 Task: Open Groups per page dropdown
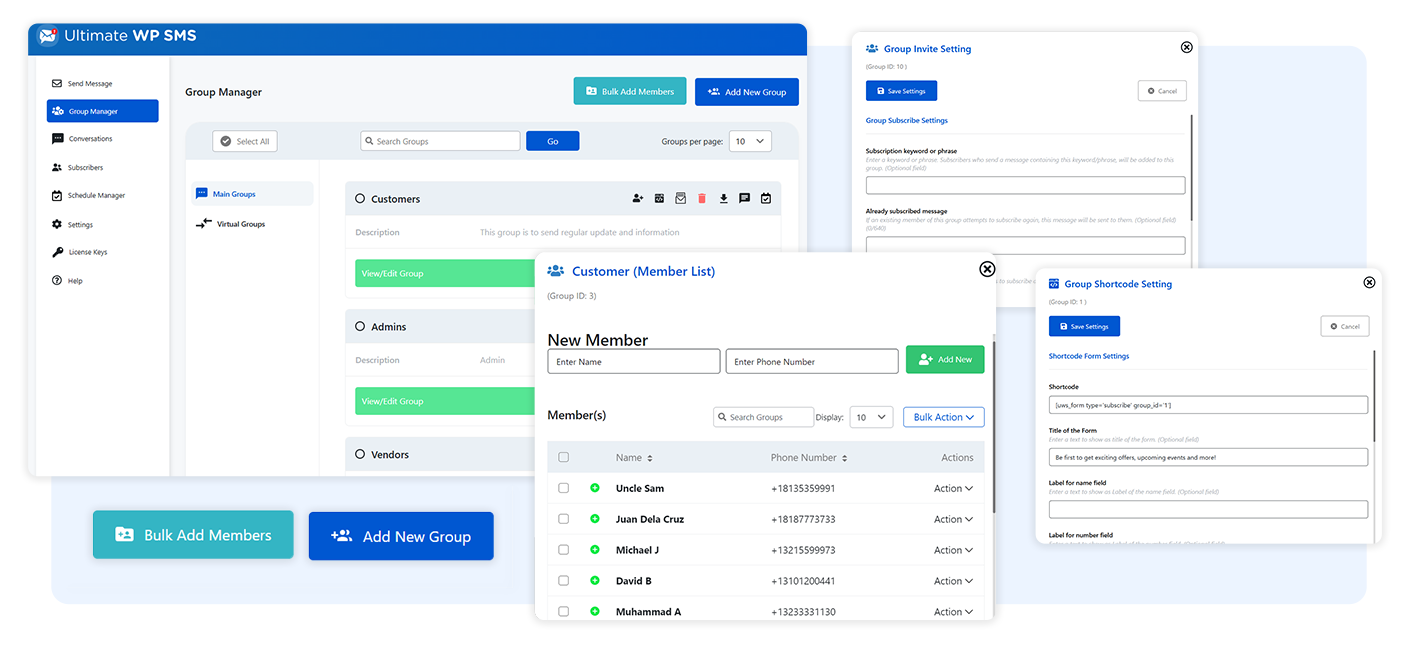point(750,141)
